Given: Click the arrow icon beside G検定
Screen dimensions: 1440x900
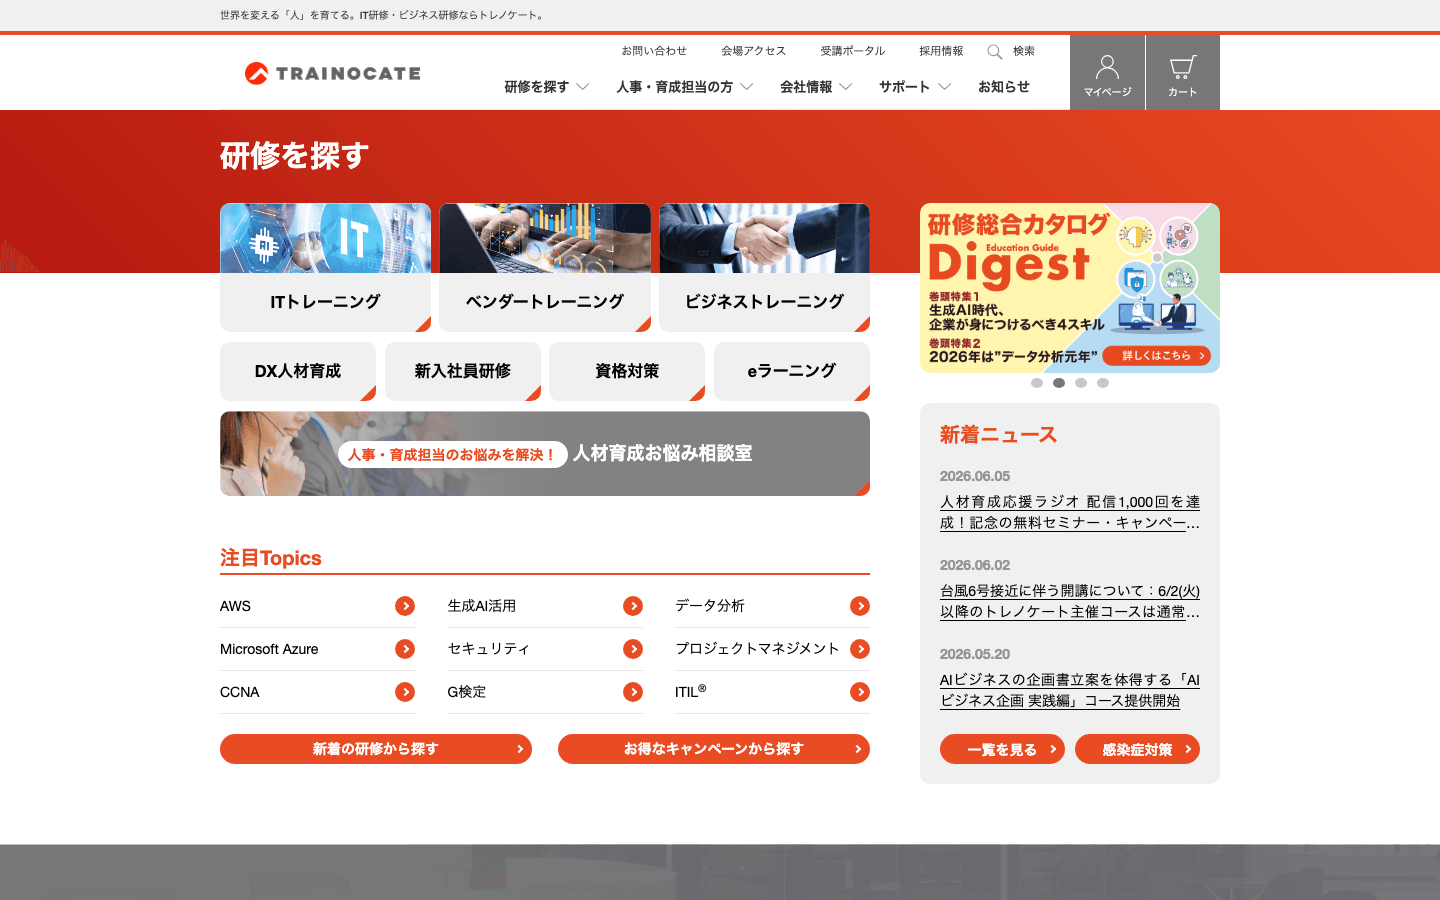Looking at the screenshot, I should point(633,692).
